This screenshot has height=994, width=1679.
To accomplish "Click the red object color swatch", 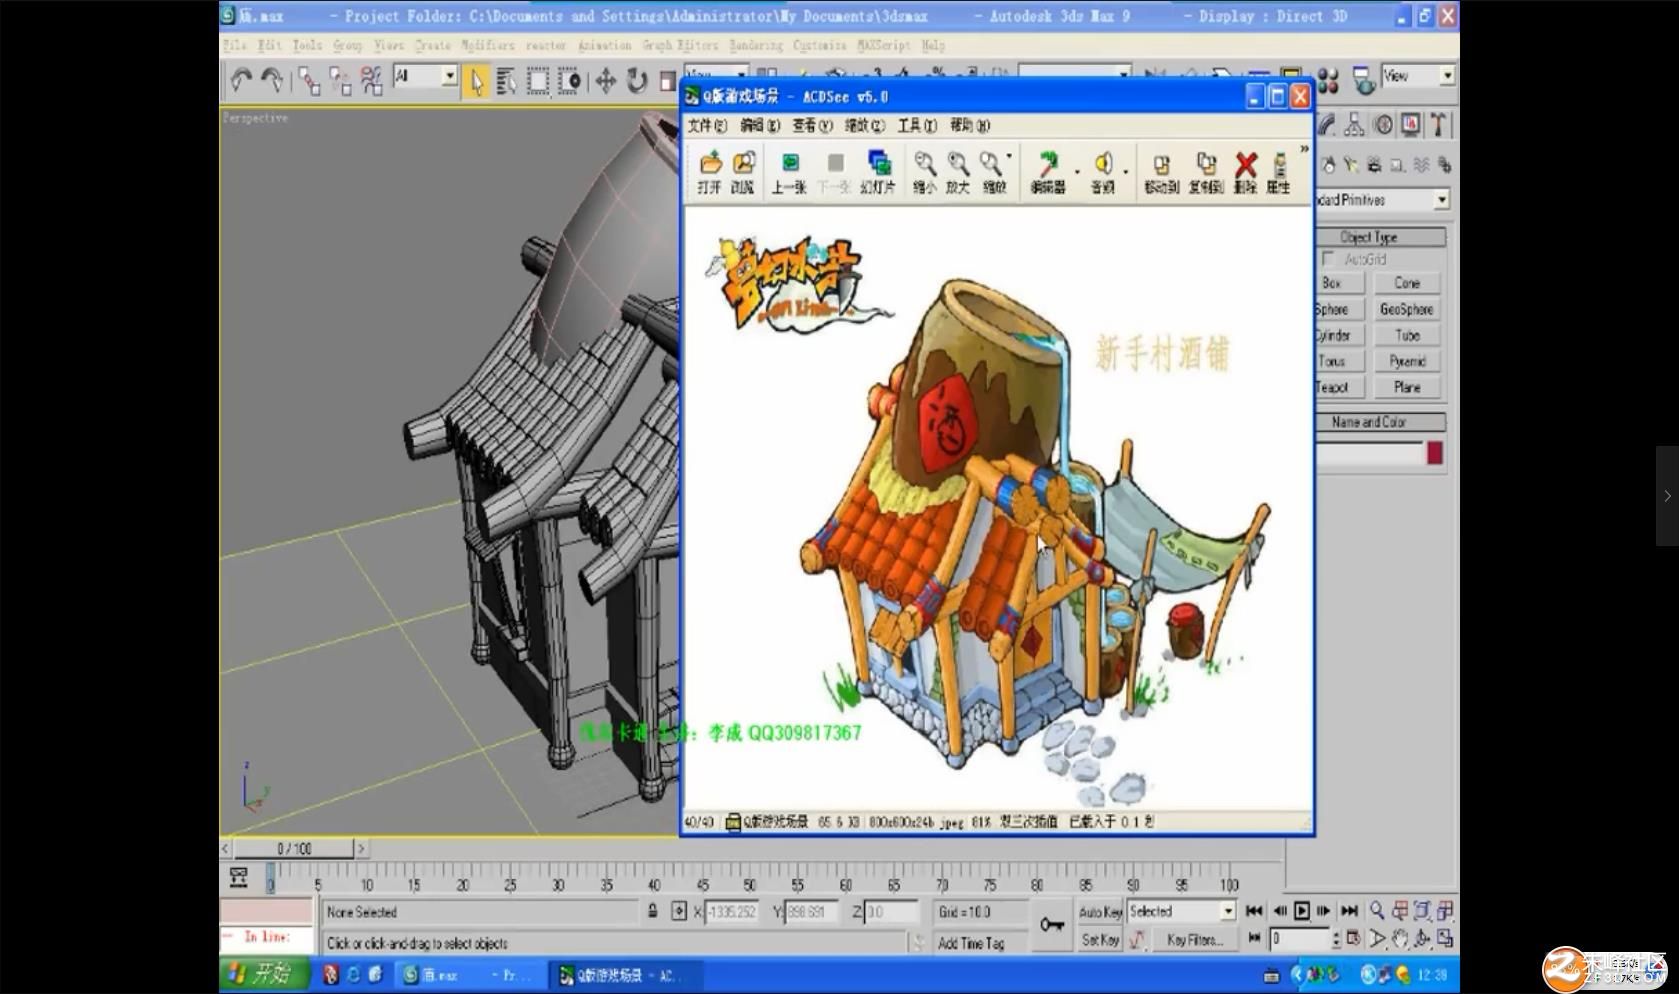I will click(1435, 453).
